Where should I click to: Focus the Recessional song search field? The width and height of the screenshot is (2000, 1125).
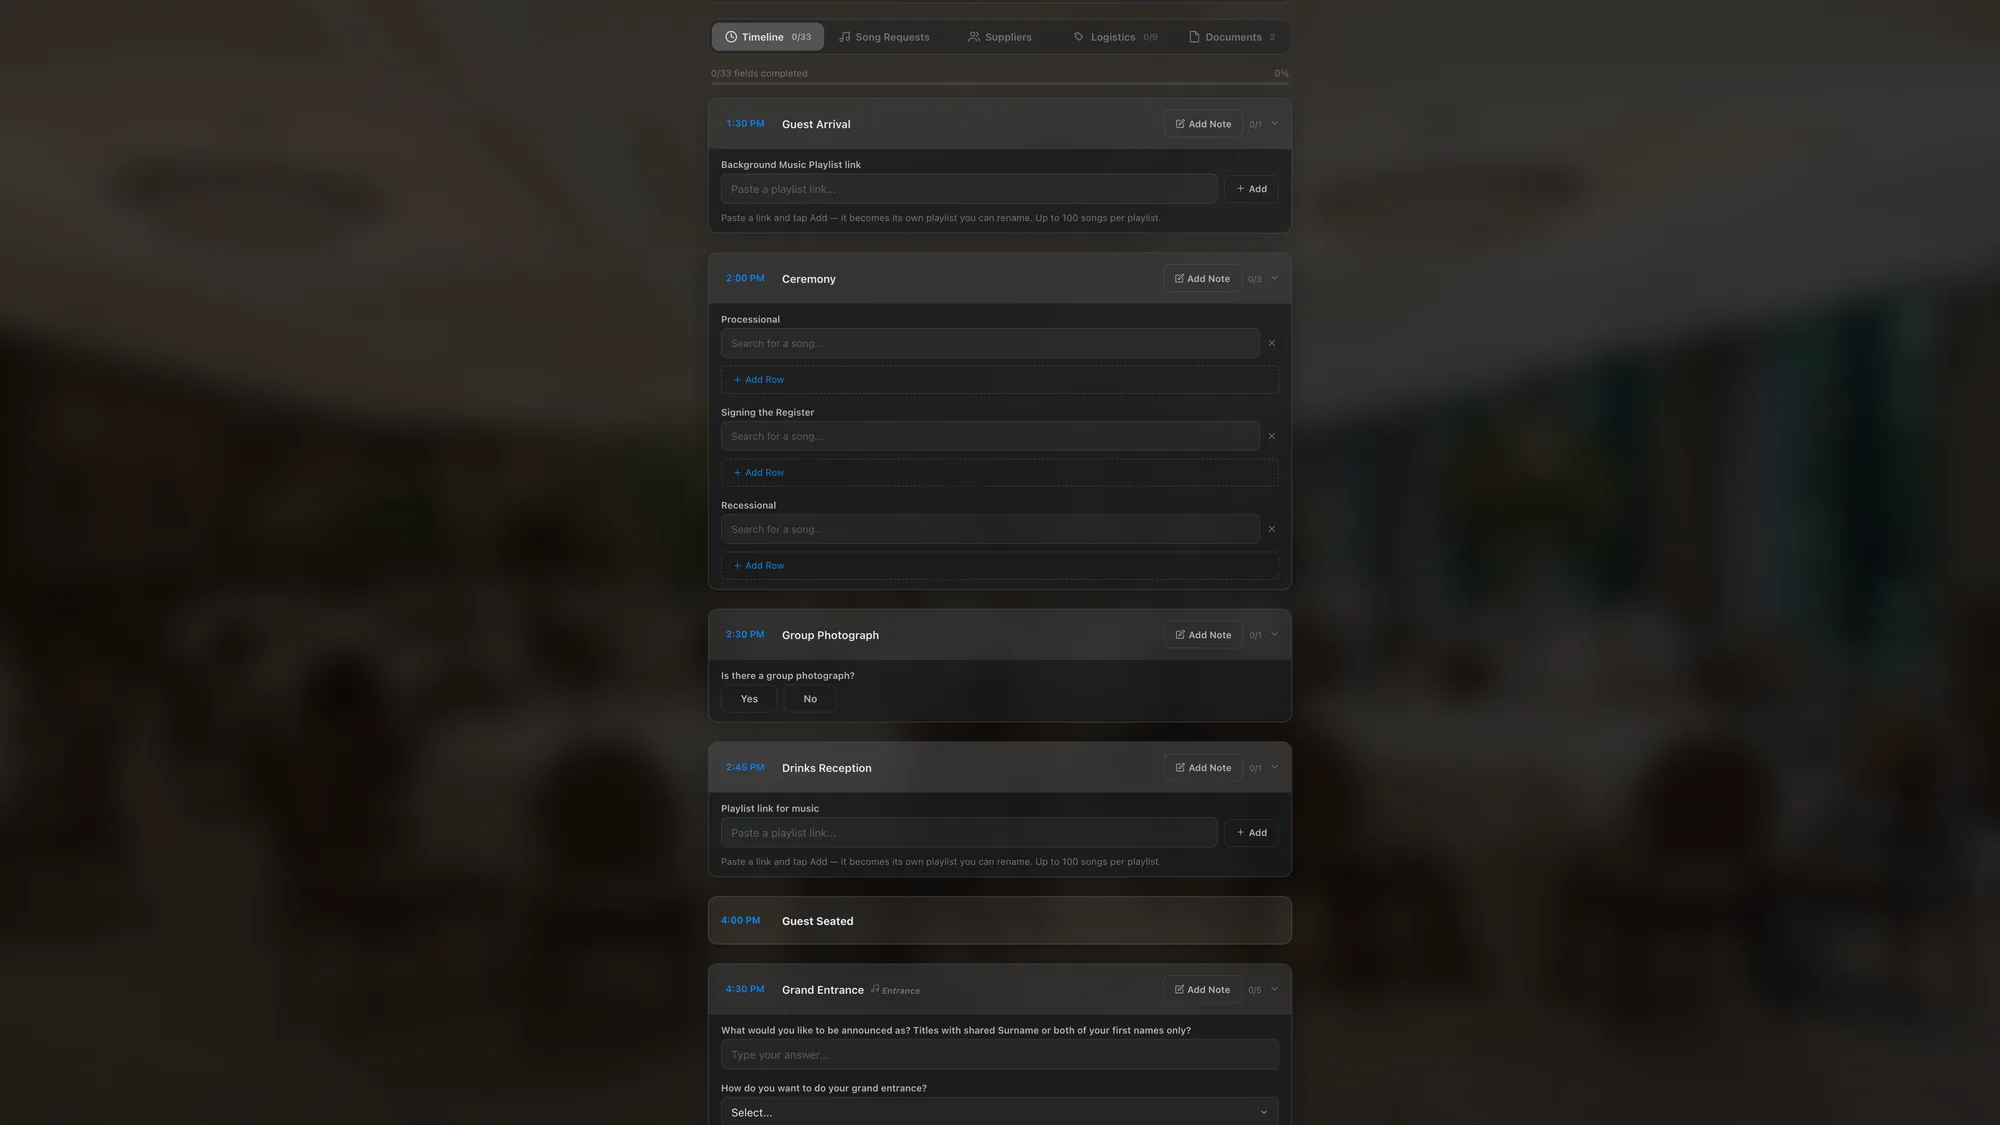pyautogui.click(x=990, y=529)
